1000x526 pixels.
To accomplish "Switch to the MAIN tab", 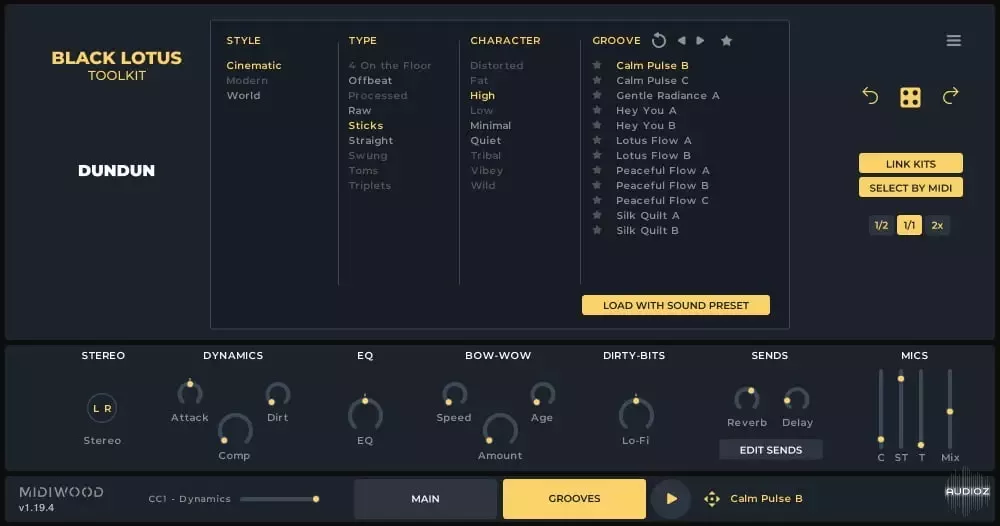I will 425,498.
